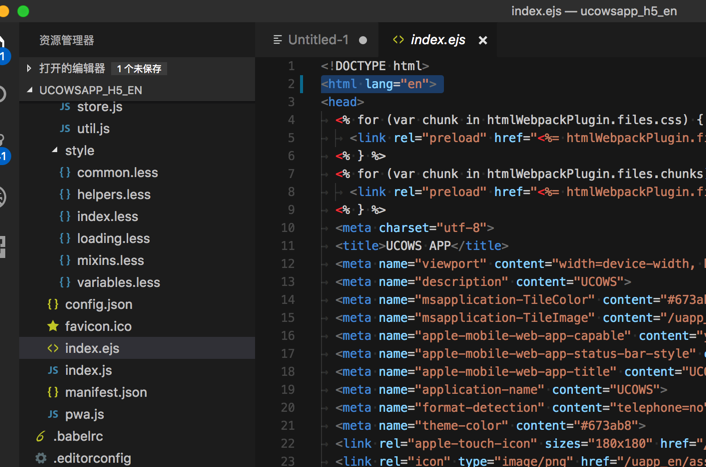Click the gear icon beside .editorconfig
Image resolution: width=706 pixels, height=467 pixels.
41,458
